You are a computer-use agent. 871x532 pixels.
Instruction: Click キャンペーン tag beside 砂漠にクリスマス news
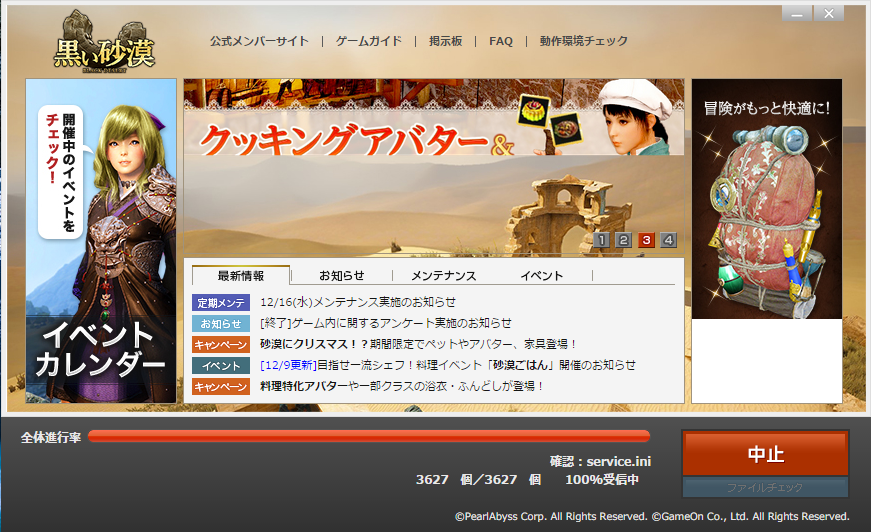(221, 345)
